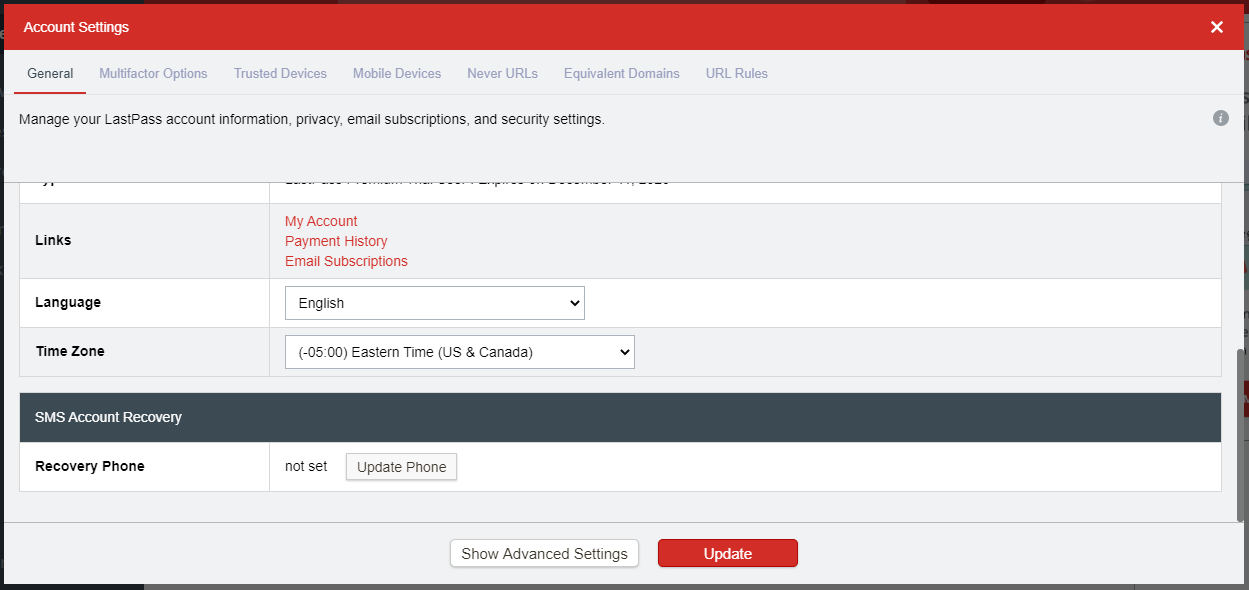Click the info icon near the description

point(1220,118)
